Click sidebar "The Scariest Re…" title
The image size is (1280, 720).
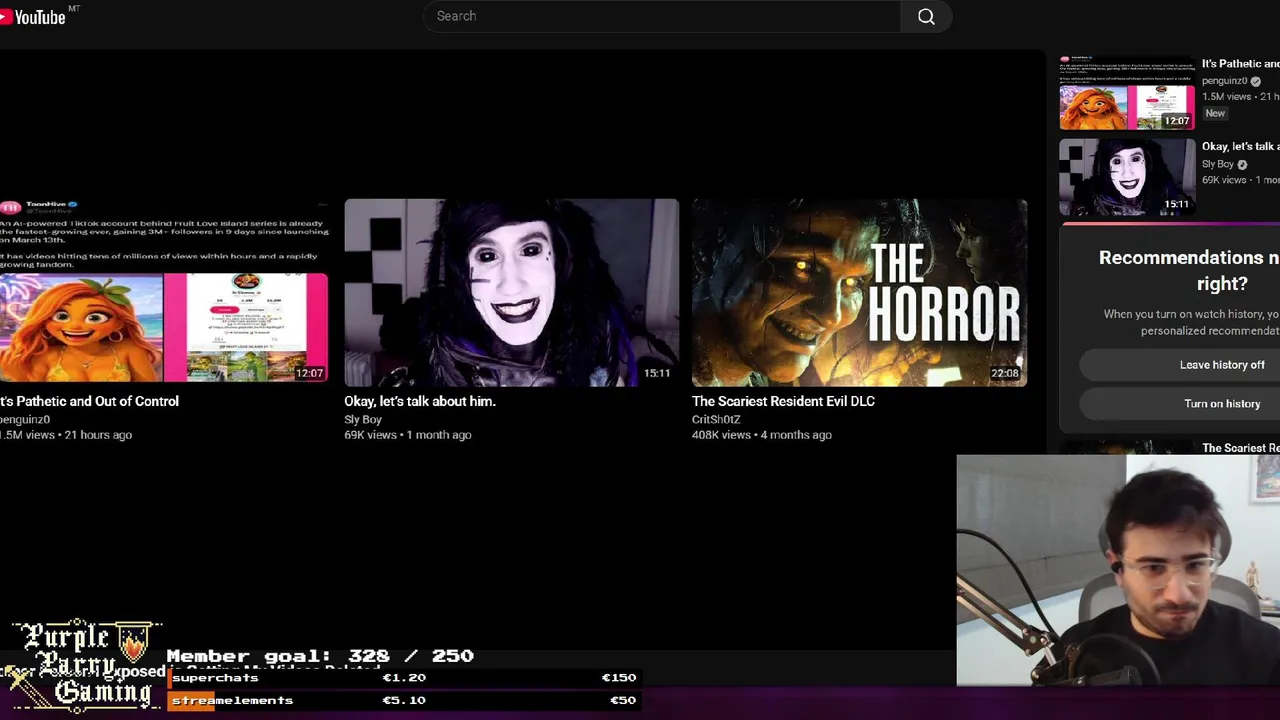[x=1240, y=448]
